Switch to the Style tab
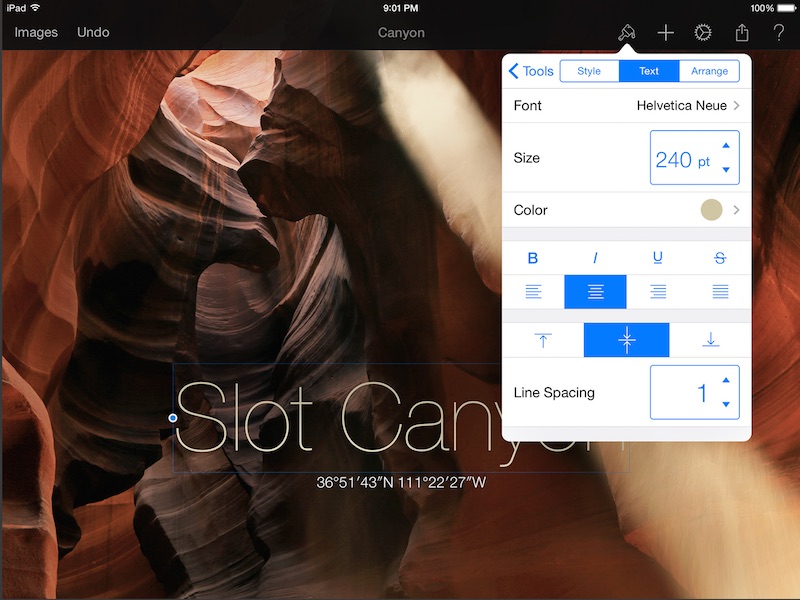The image size is (800, 600). click(589, 71)
